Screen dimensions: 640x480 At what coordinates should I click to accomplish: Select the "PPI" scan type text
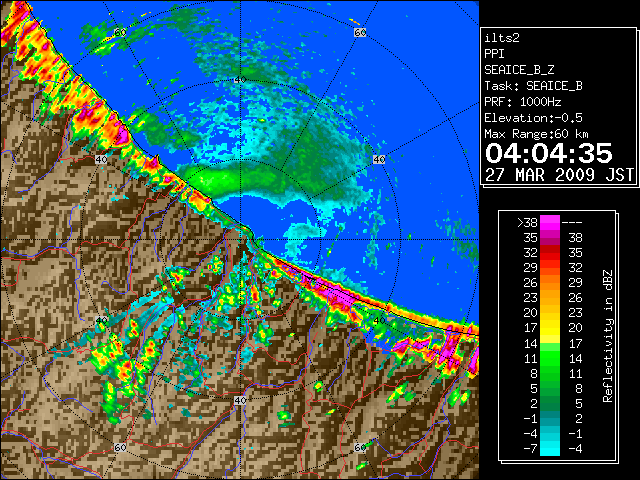coord(494,54)
